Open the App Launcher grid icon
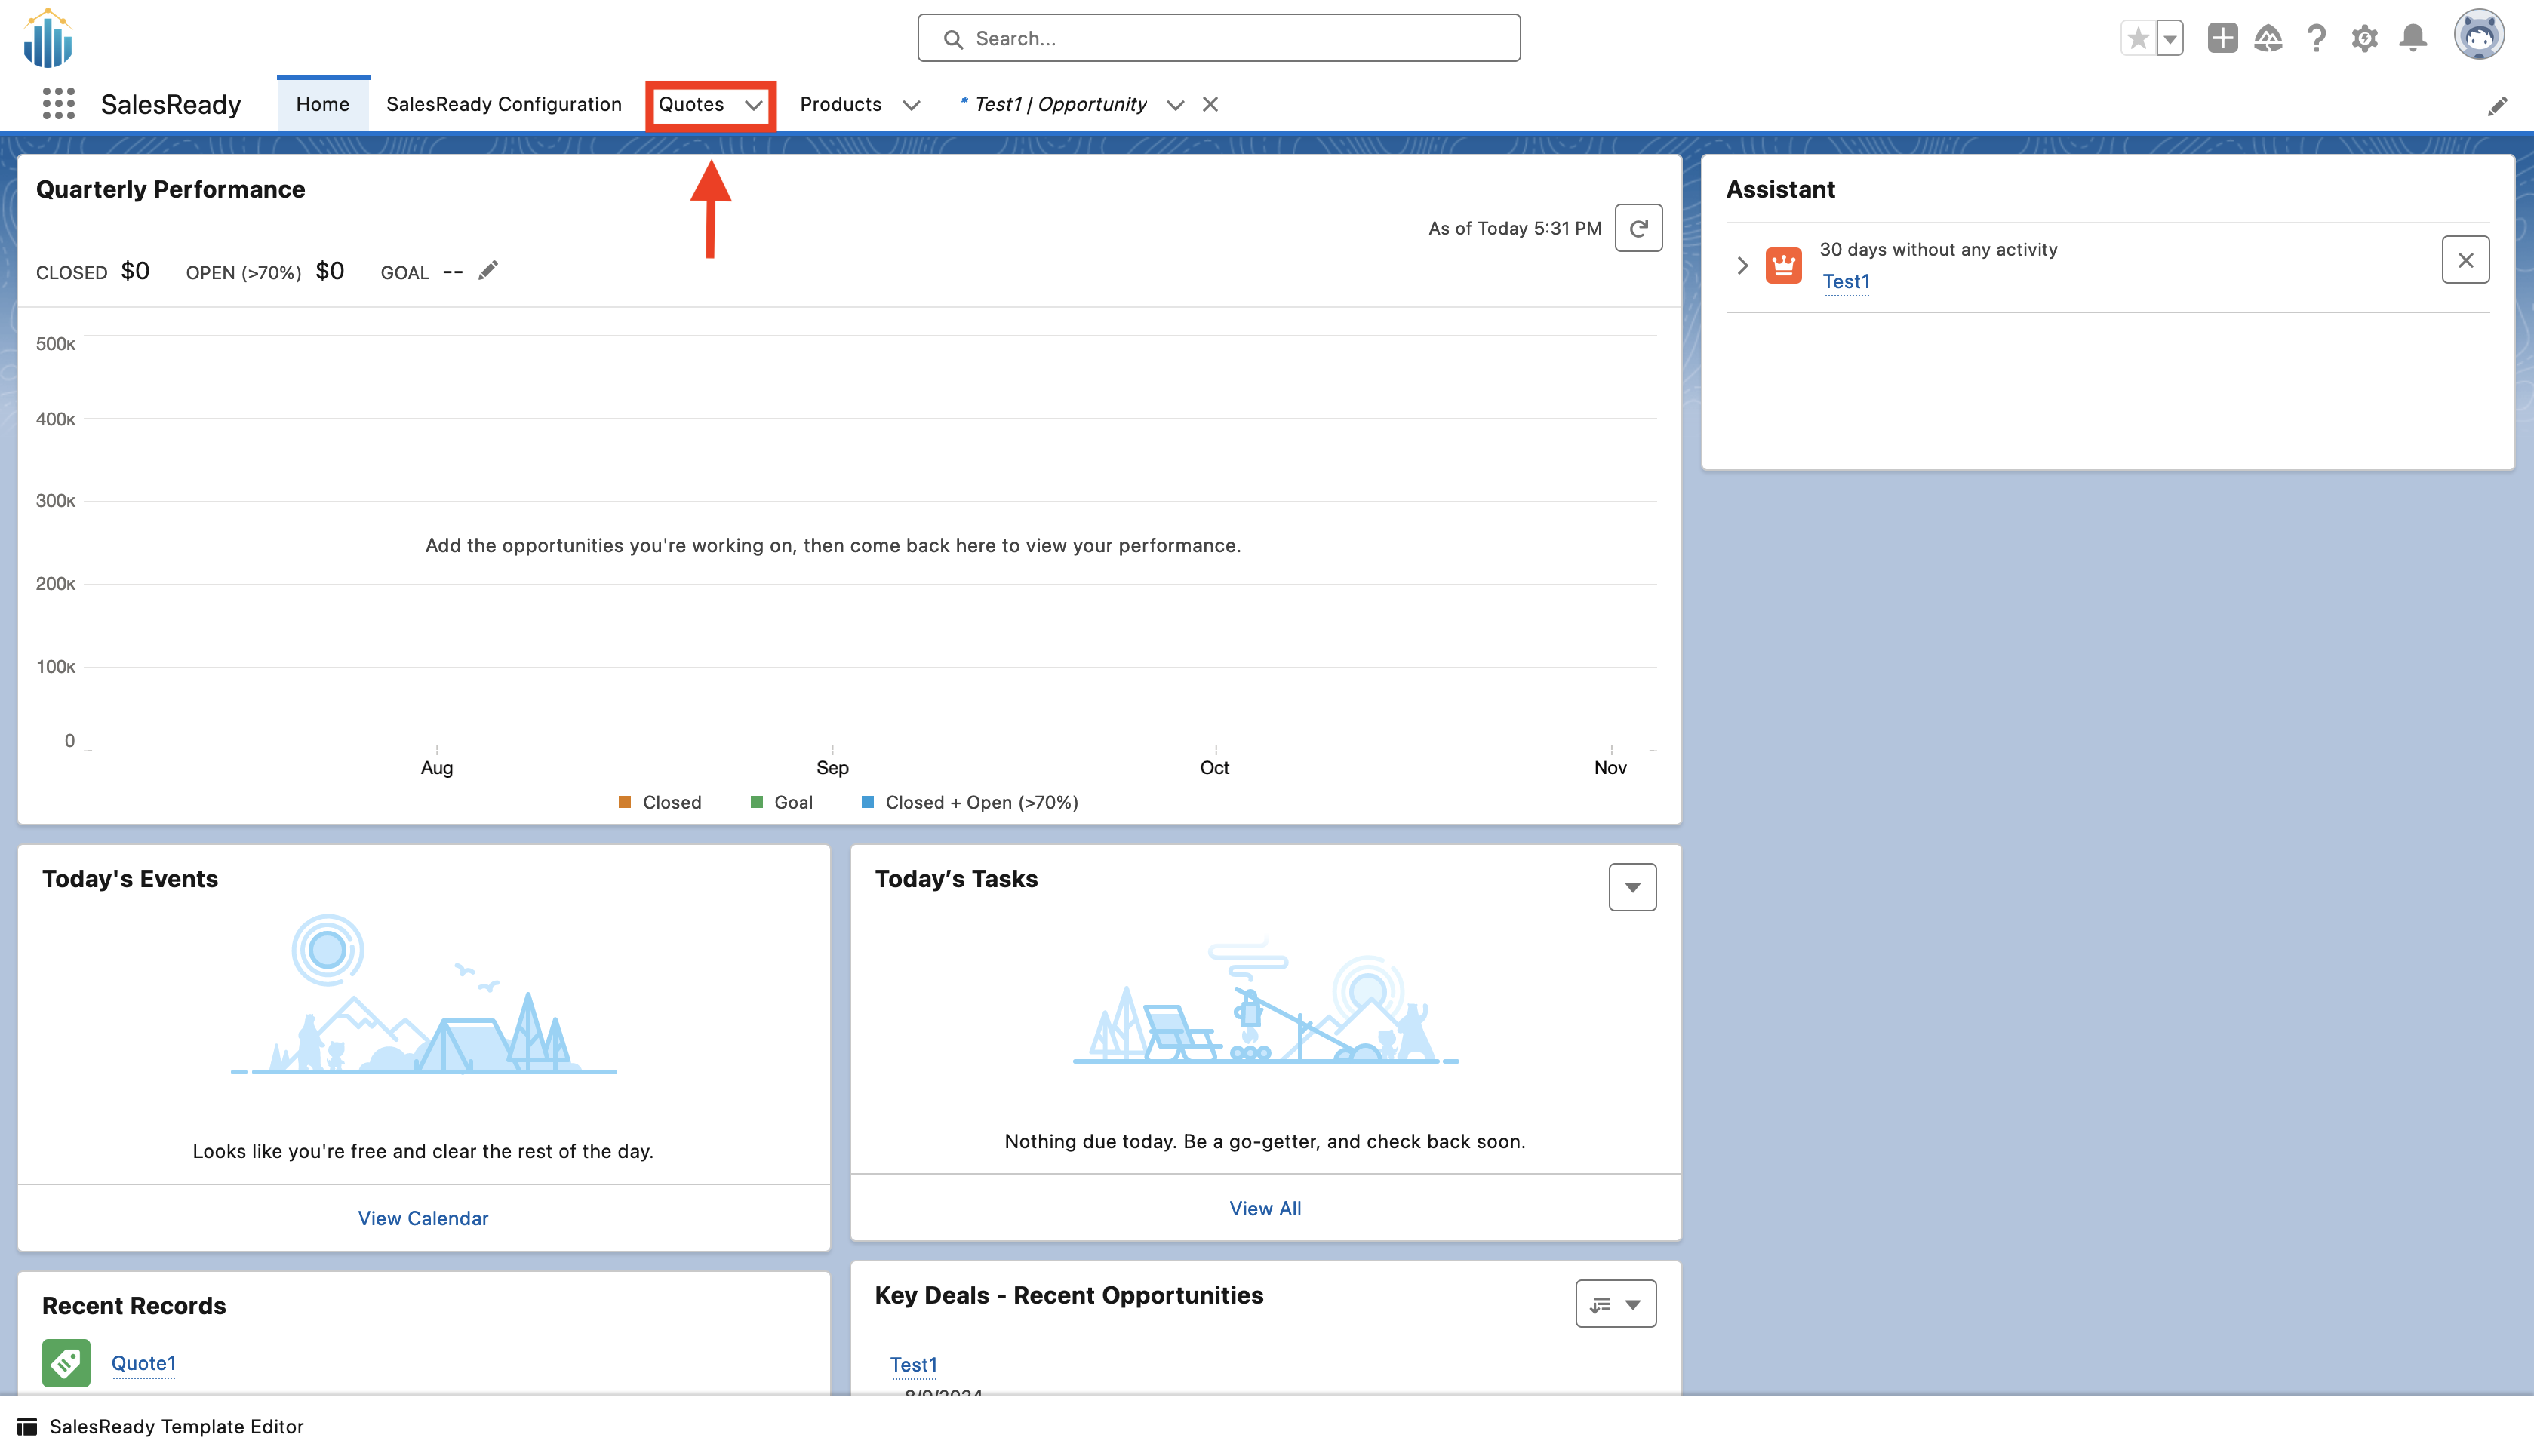Image resolution: width=2534 pixels, height=1456 pixels. pos(59,104)
